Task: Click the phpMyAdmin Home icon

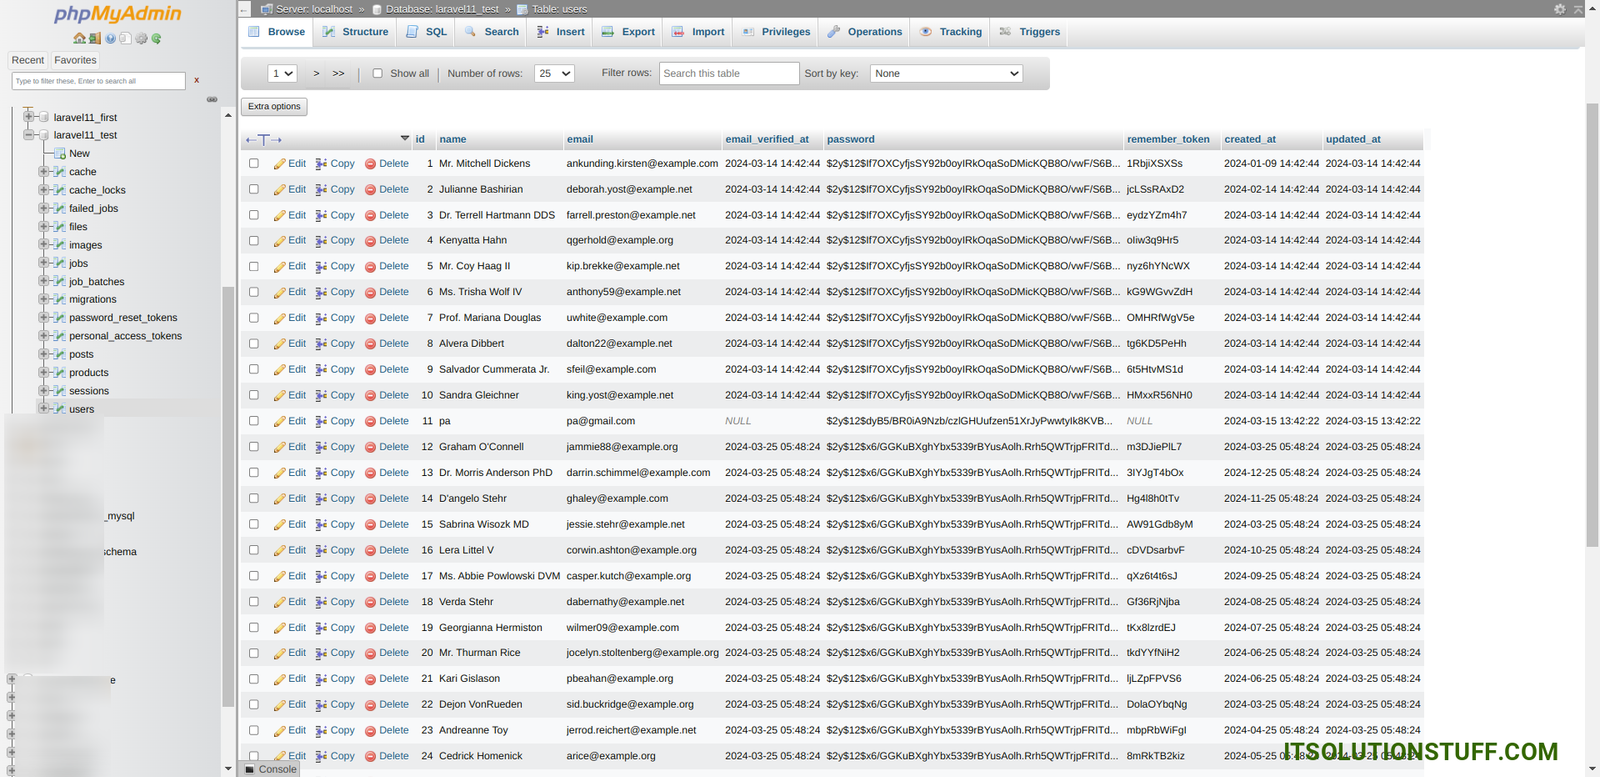Action: [79, 39]
